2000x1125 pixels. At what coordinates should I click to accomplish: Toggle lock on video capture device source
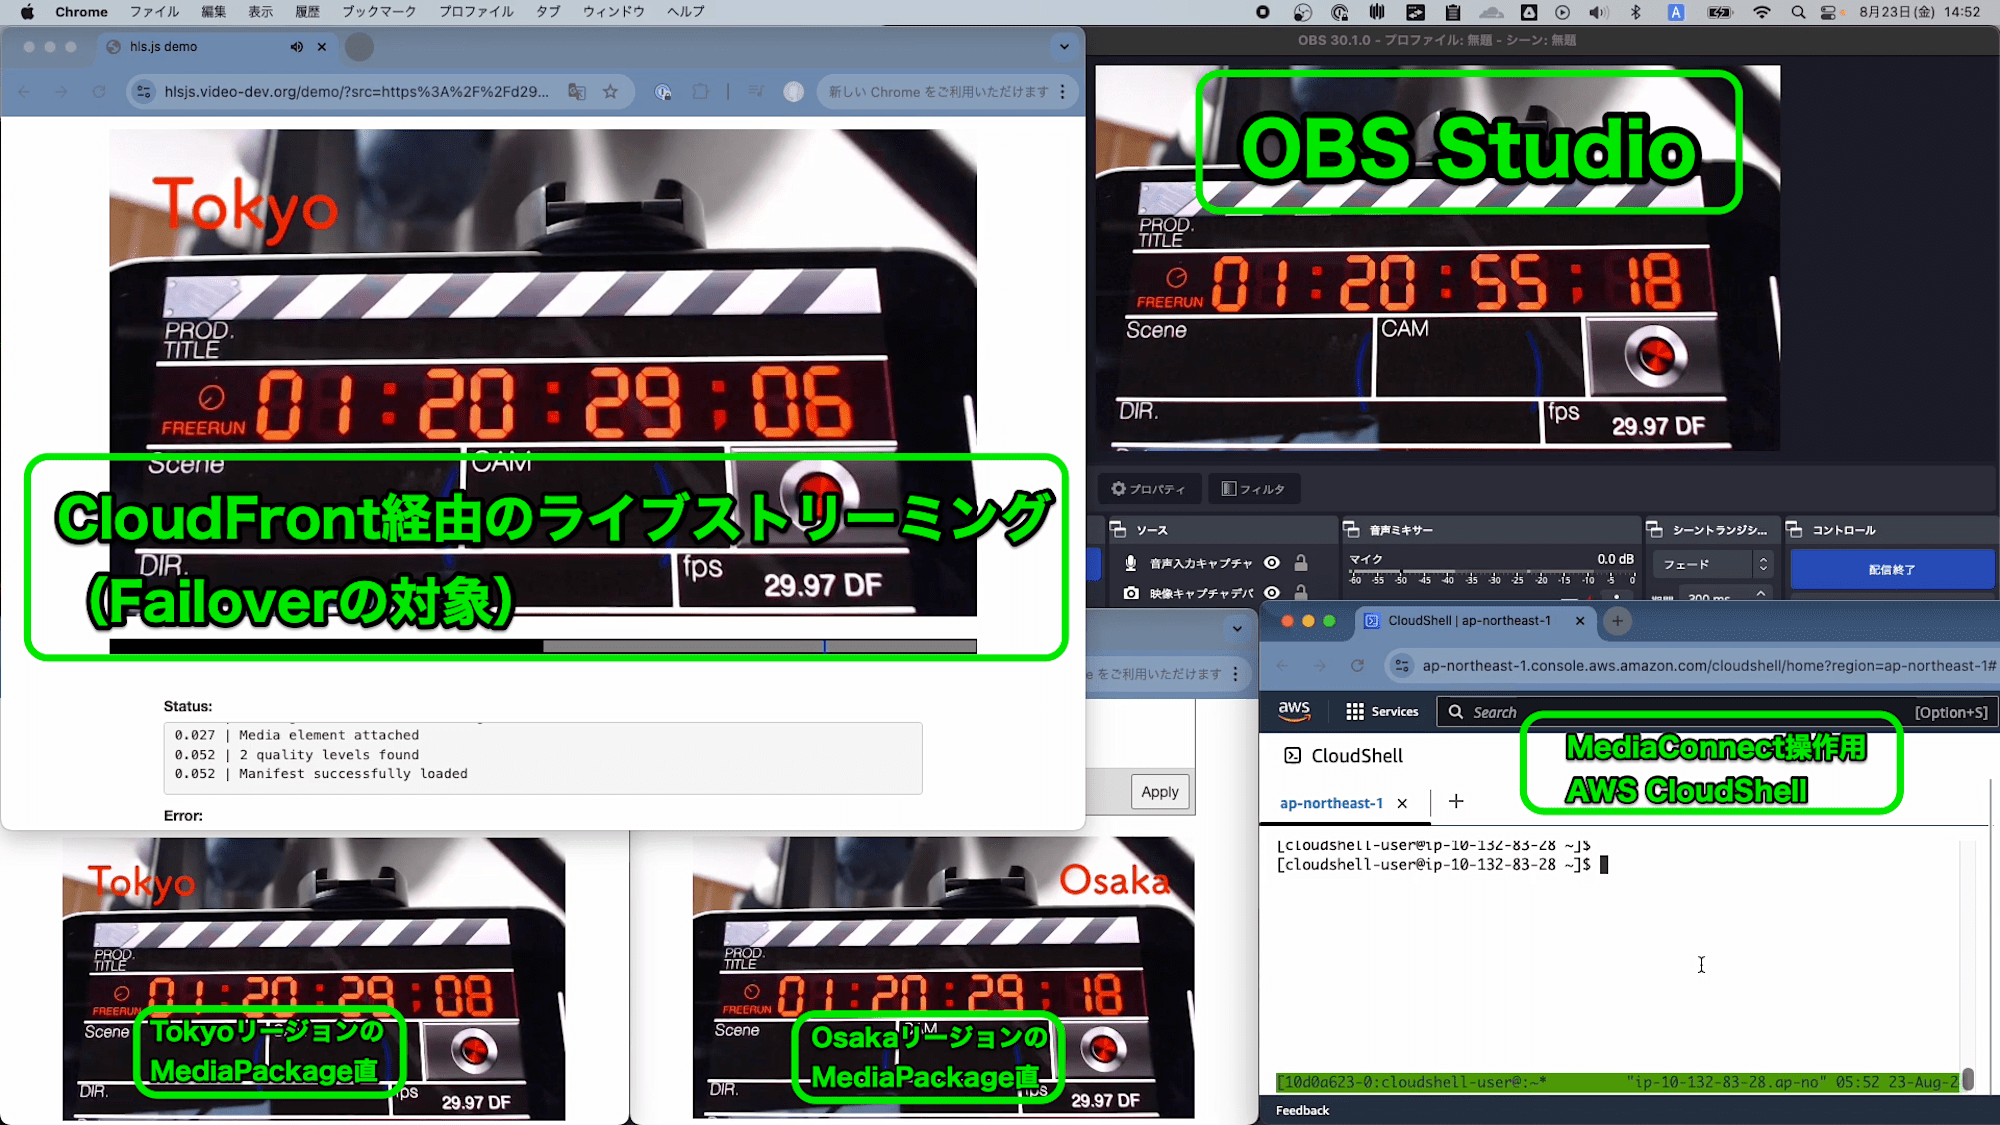point(1301,593)
